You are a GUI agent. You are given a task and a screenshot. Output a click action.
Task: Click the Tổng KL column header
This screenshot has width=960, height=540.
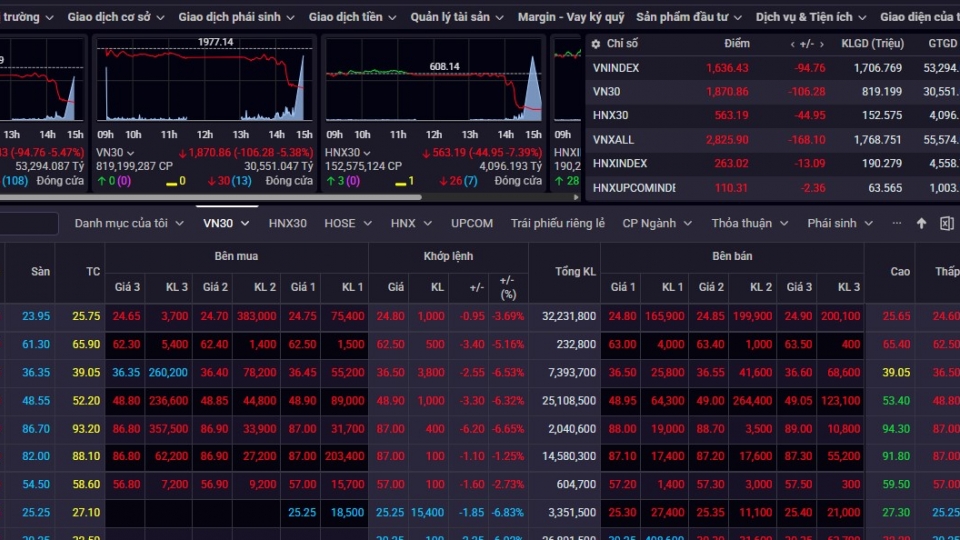point(575,272)
